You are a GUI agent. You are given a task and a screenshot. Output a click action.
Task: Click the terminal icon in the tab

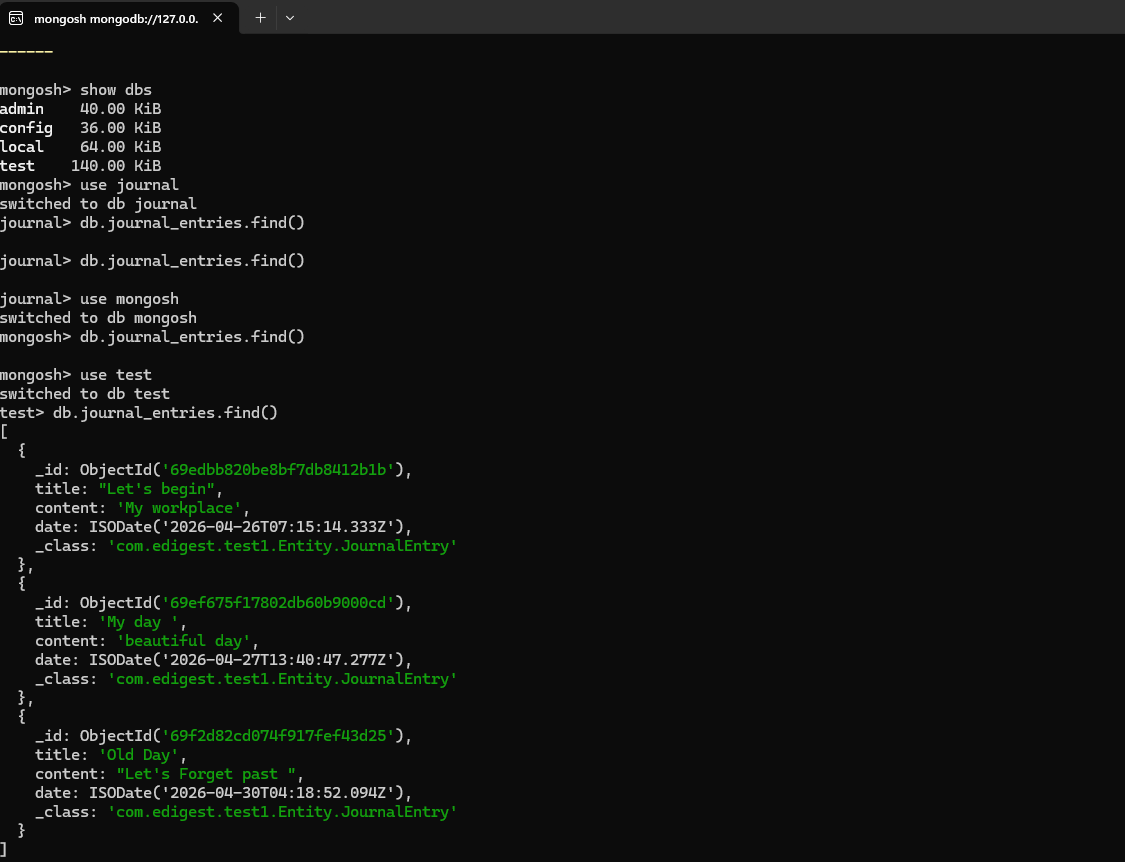[x=16, y=18]
